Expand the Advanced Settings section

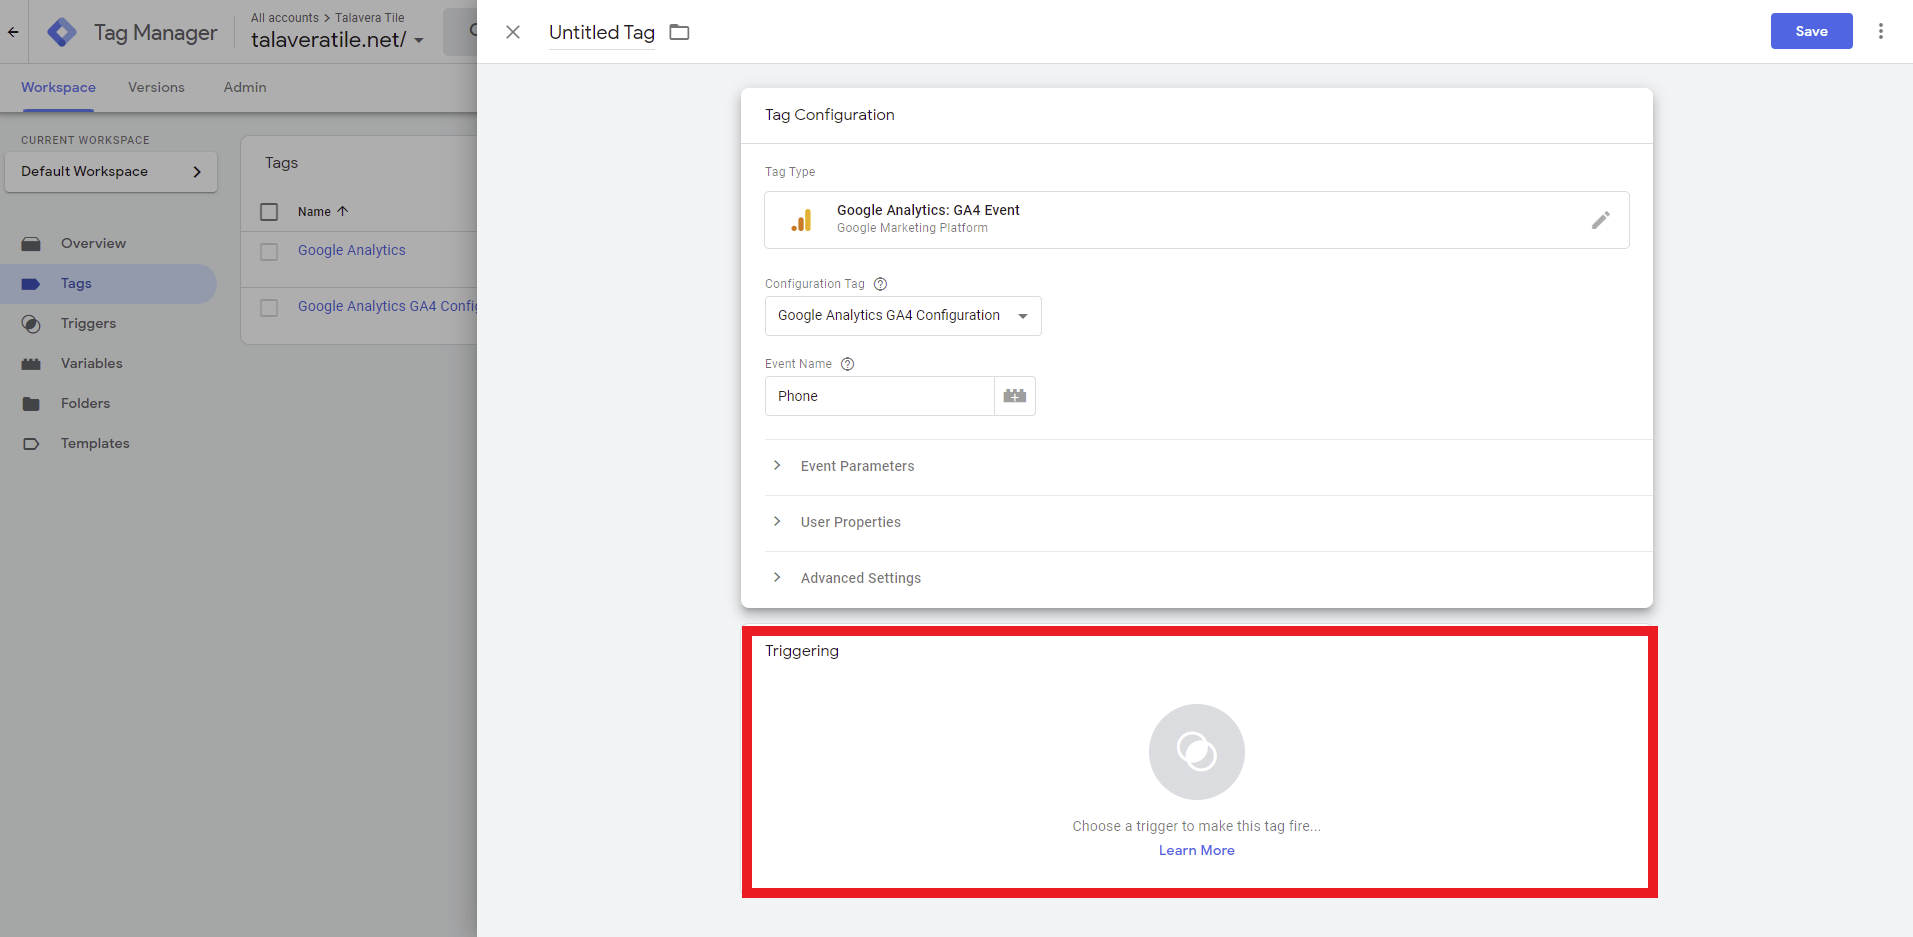(x=860, y=578)
